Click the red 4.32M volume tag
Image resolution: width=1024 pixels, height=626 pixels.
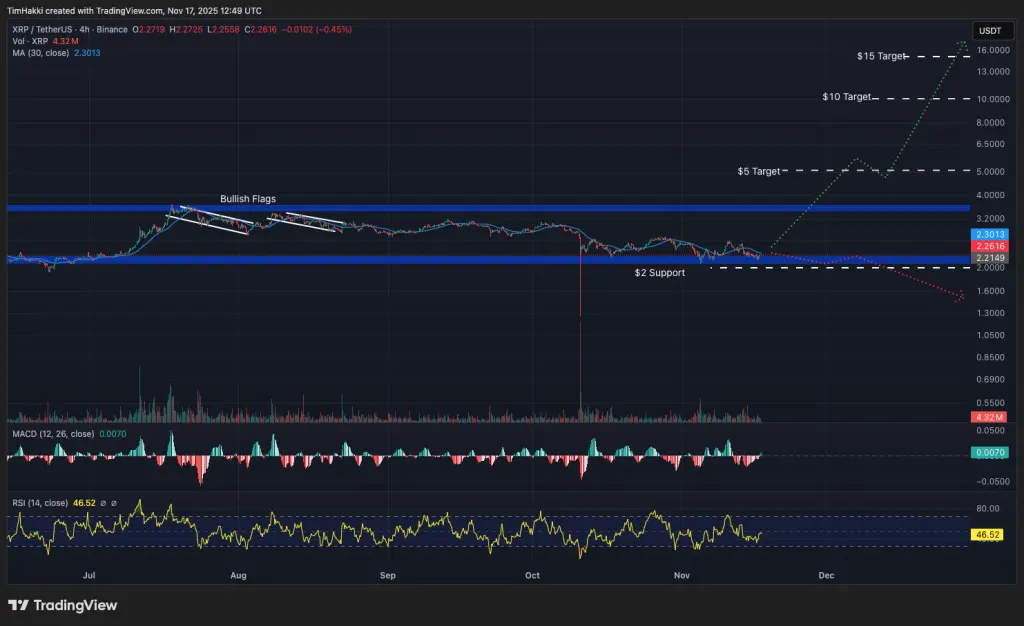tap(989, 417)
